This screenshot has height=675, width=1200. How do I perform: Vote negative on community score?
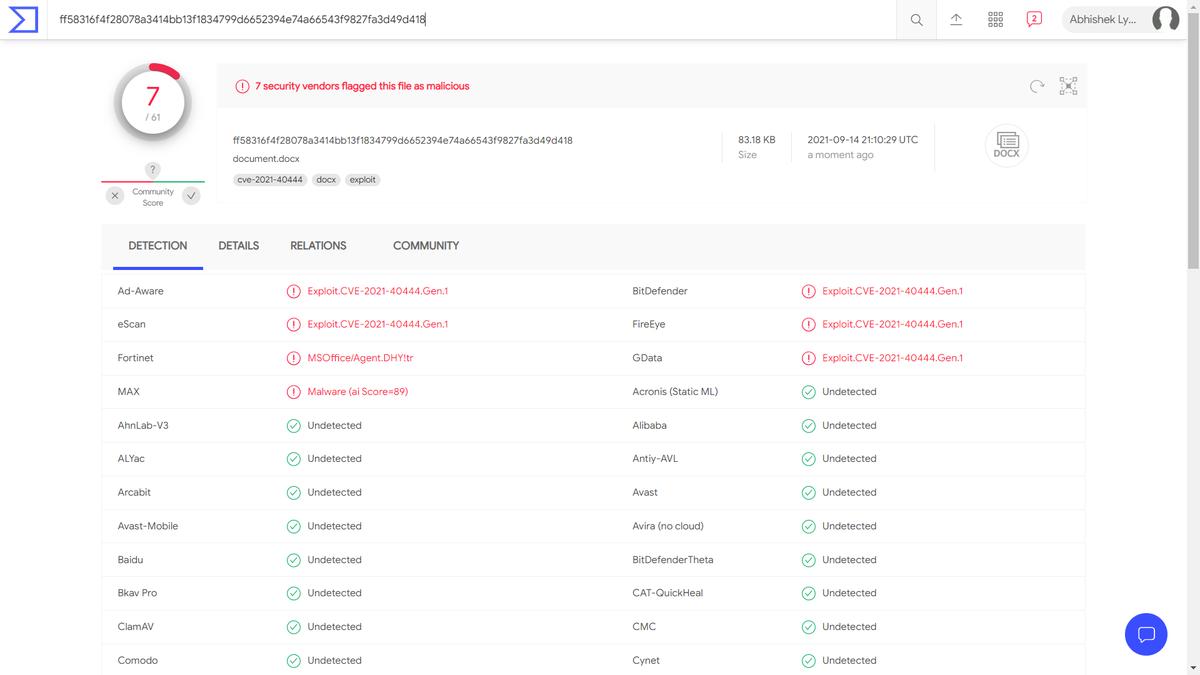tap(115, 196)
